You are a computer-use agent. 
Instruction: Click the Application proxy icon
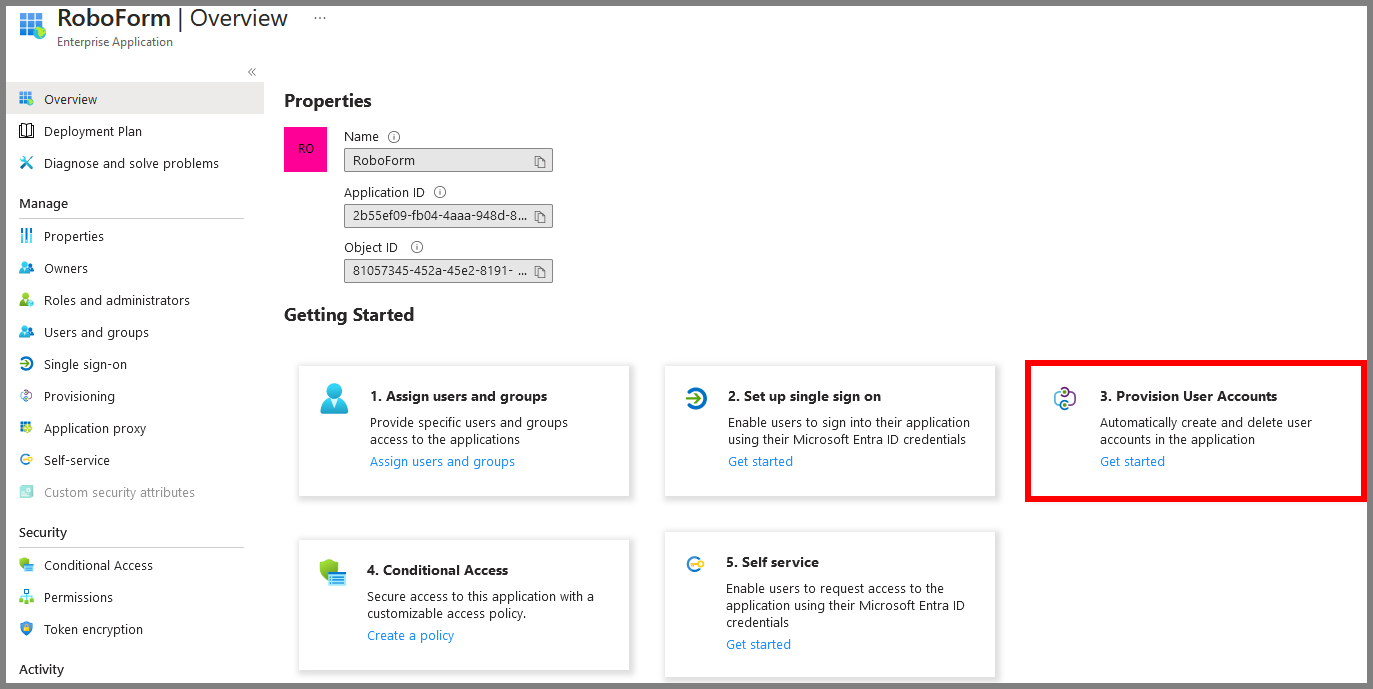click(26, 428)
